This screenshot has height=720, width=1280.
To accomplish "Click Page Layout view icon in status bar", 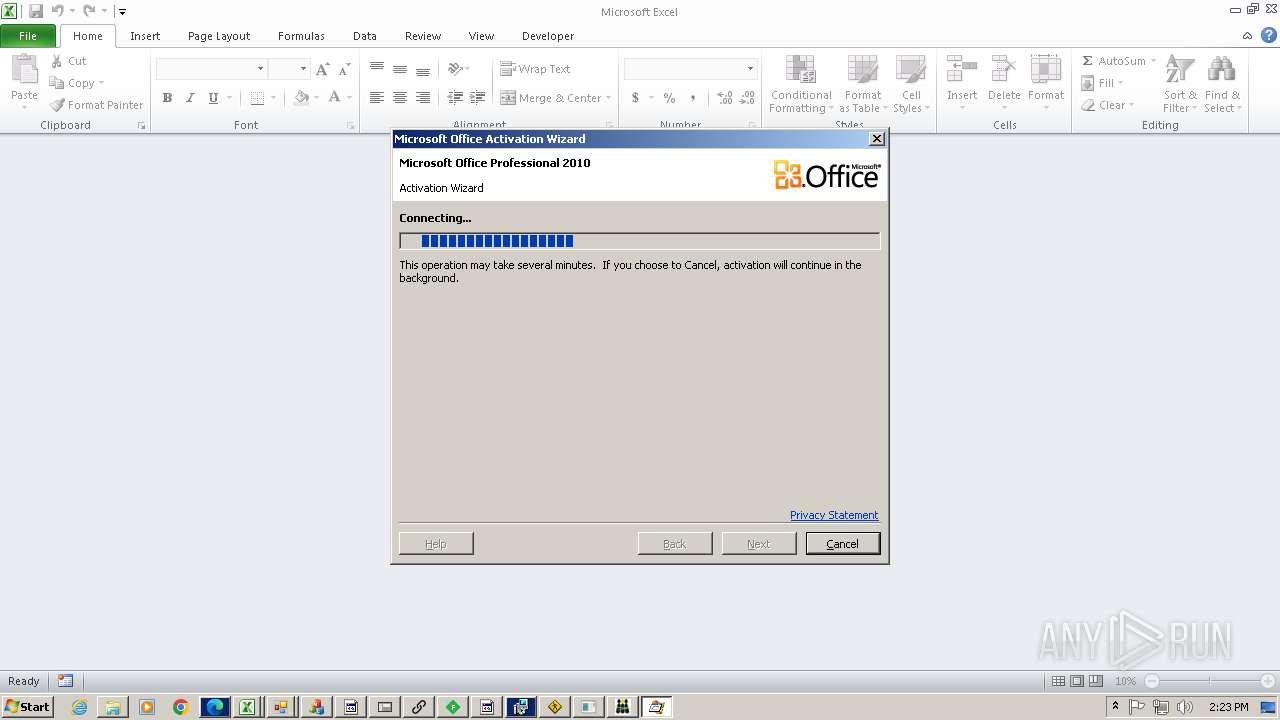I will pyautogui.click(x=1077, y=681).
